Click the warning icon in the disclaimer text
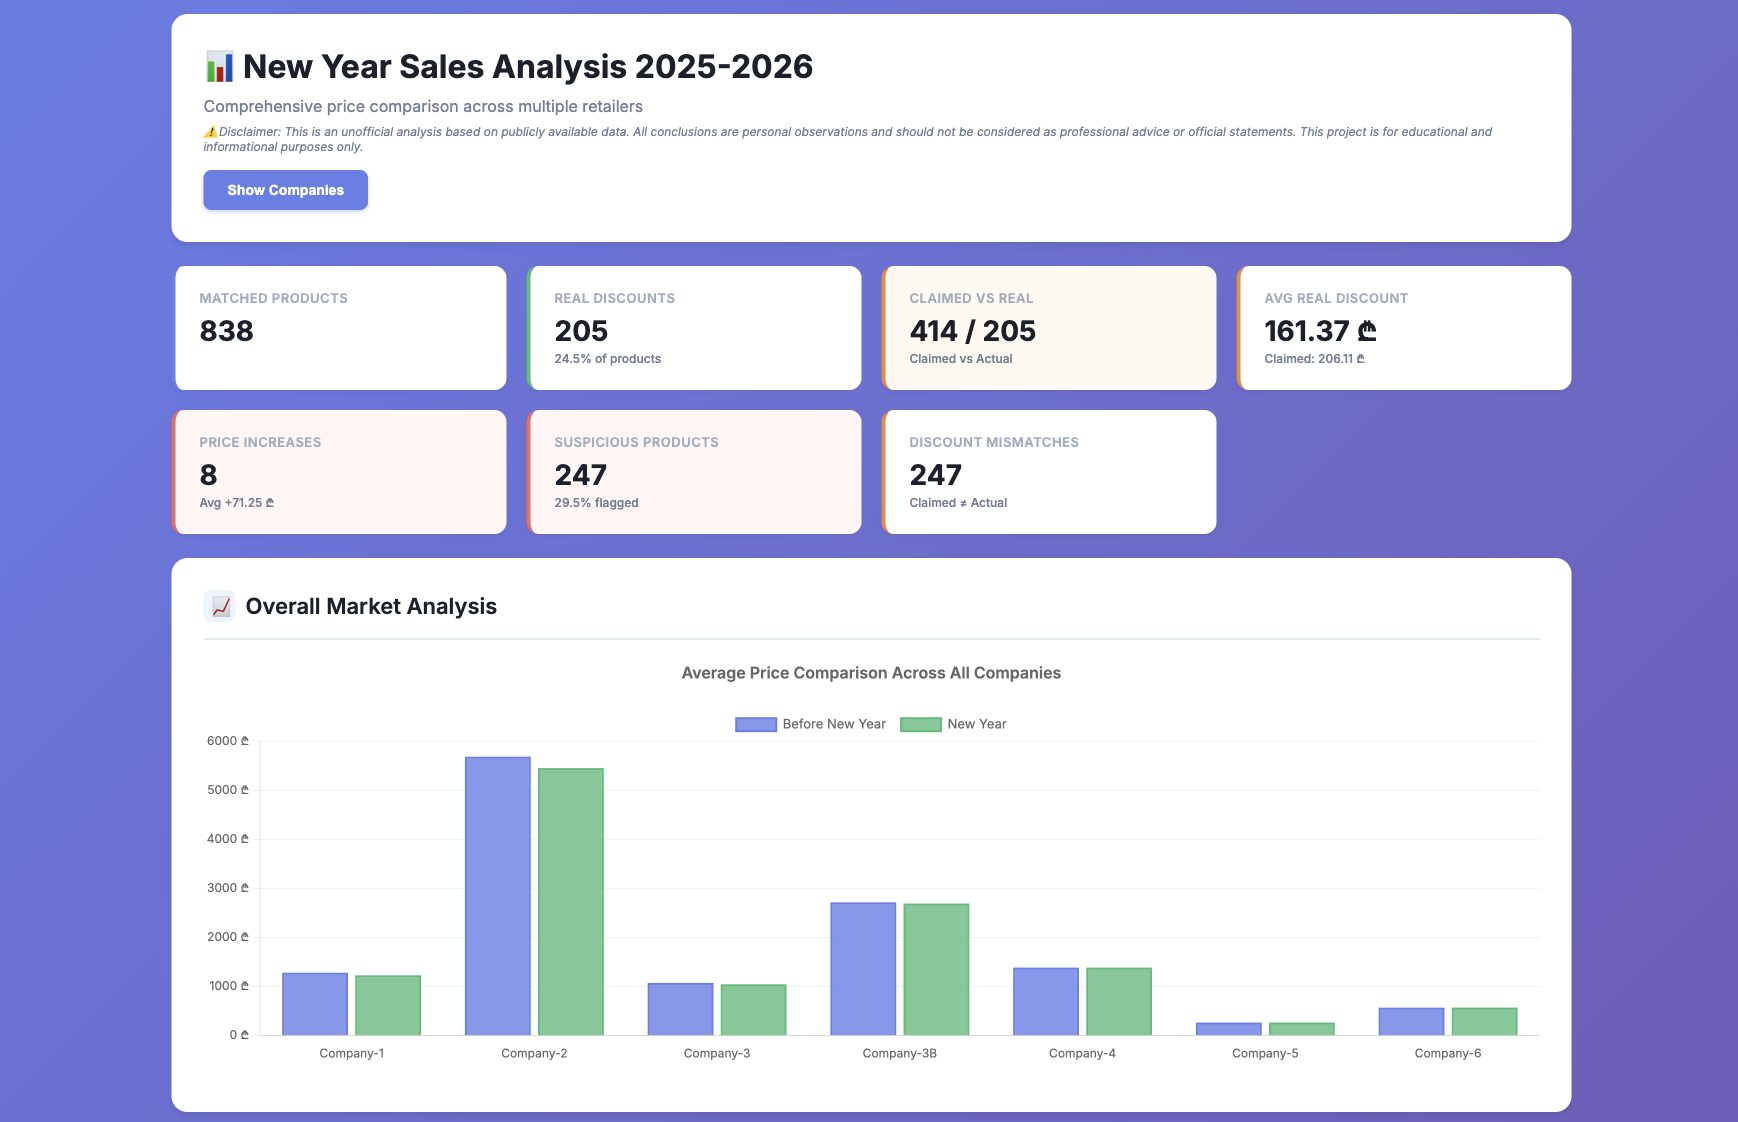Viewport: 1738px width, 1122px height. [211, 131]
